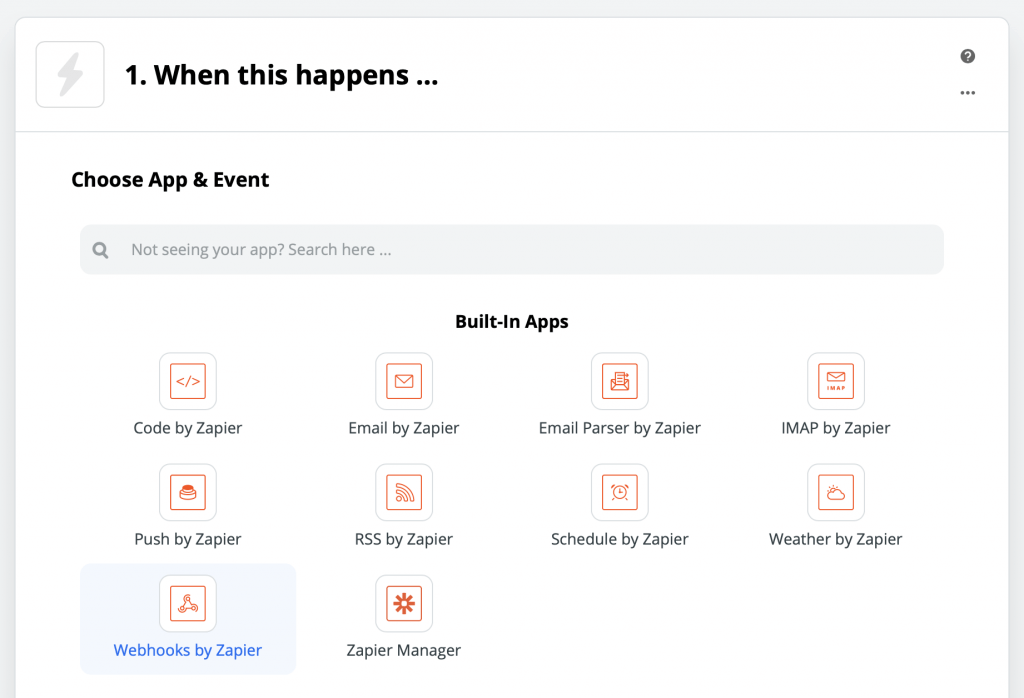Pick the Schedule by Zapier alarm icon
The width and height of the screenshot is (1024, 698).
click(620, 492)
